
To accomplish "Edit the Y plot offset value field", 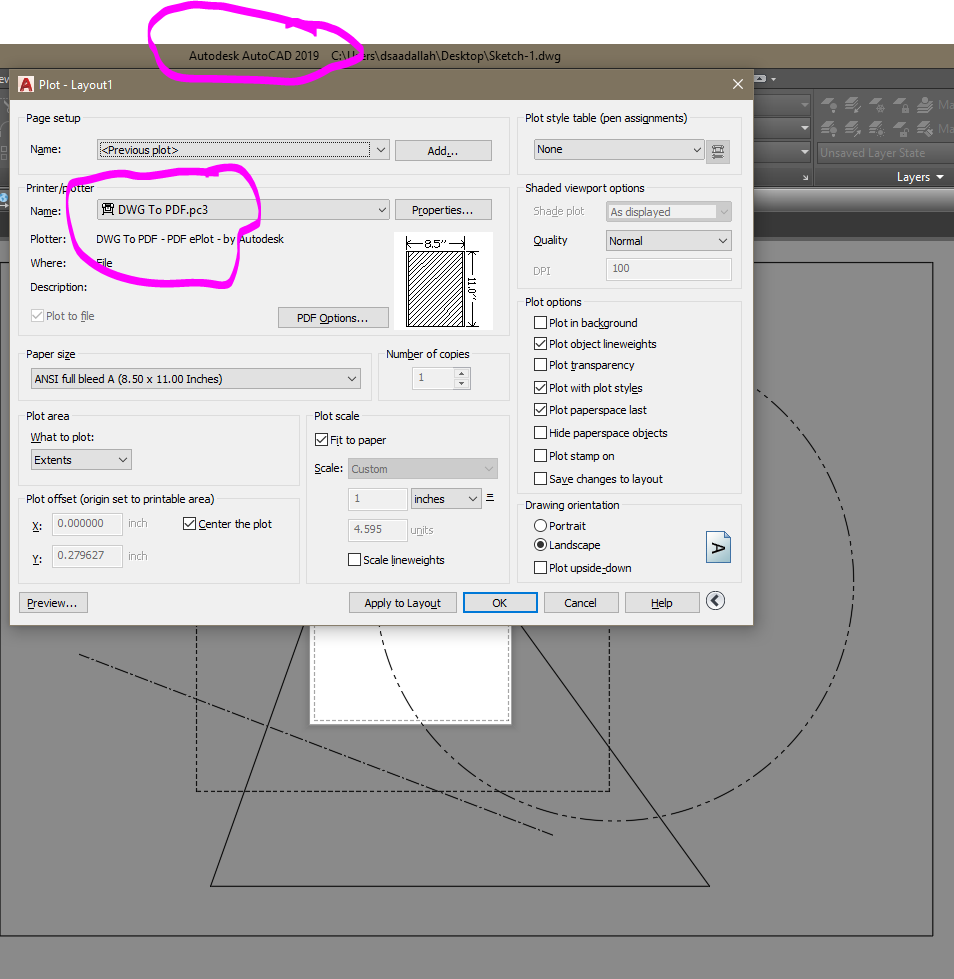I will coord(87,555).
